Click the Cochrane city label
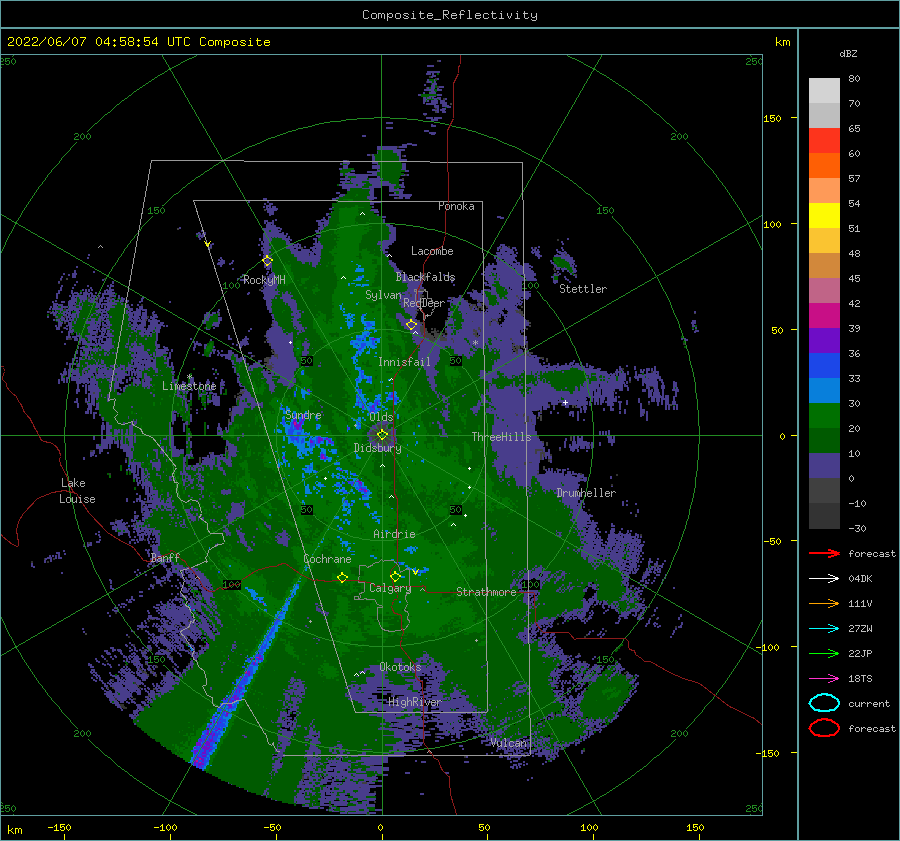 (x=327, y=559)
